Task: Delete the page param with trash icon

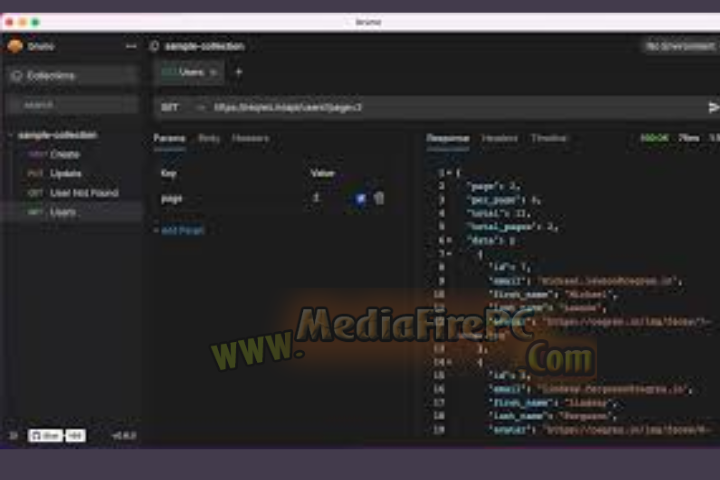Action: (x=379, y=198)
